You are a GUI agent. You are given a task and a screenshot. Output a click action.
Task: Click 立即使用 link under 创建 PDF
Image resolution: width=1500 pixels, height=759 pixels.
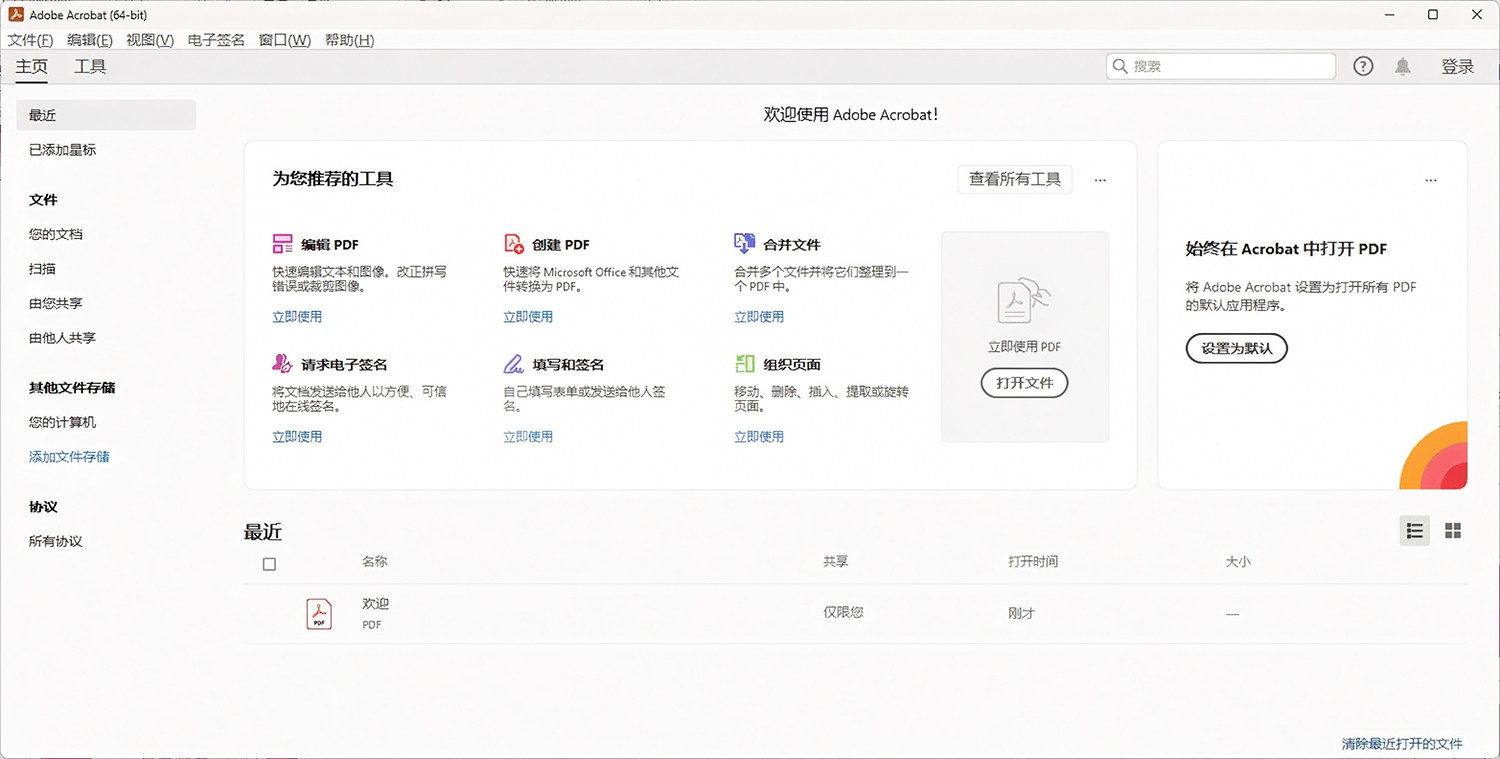coord(528,317)
